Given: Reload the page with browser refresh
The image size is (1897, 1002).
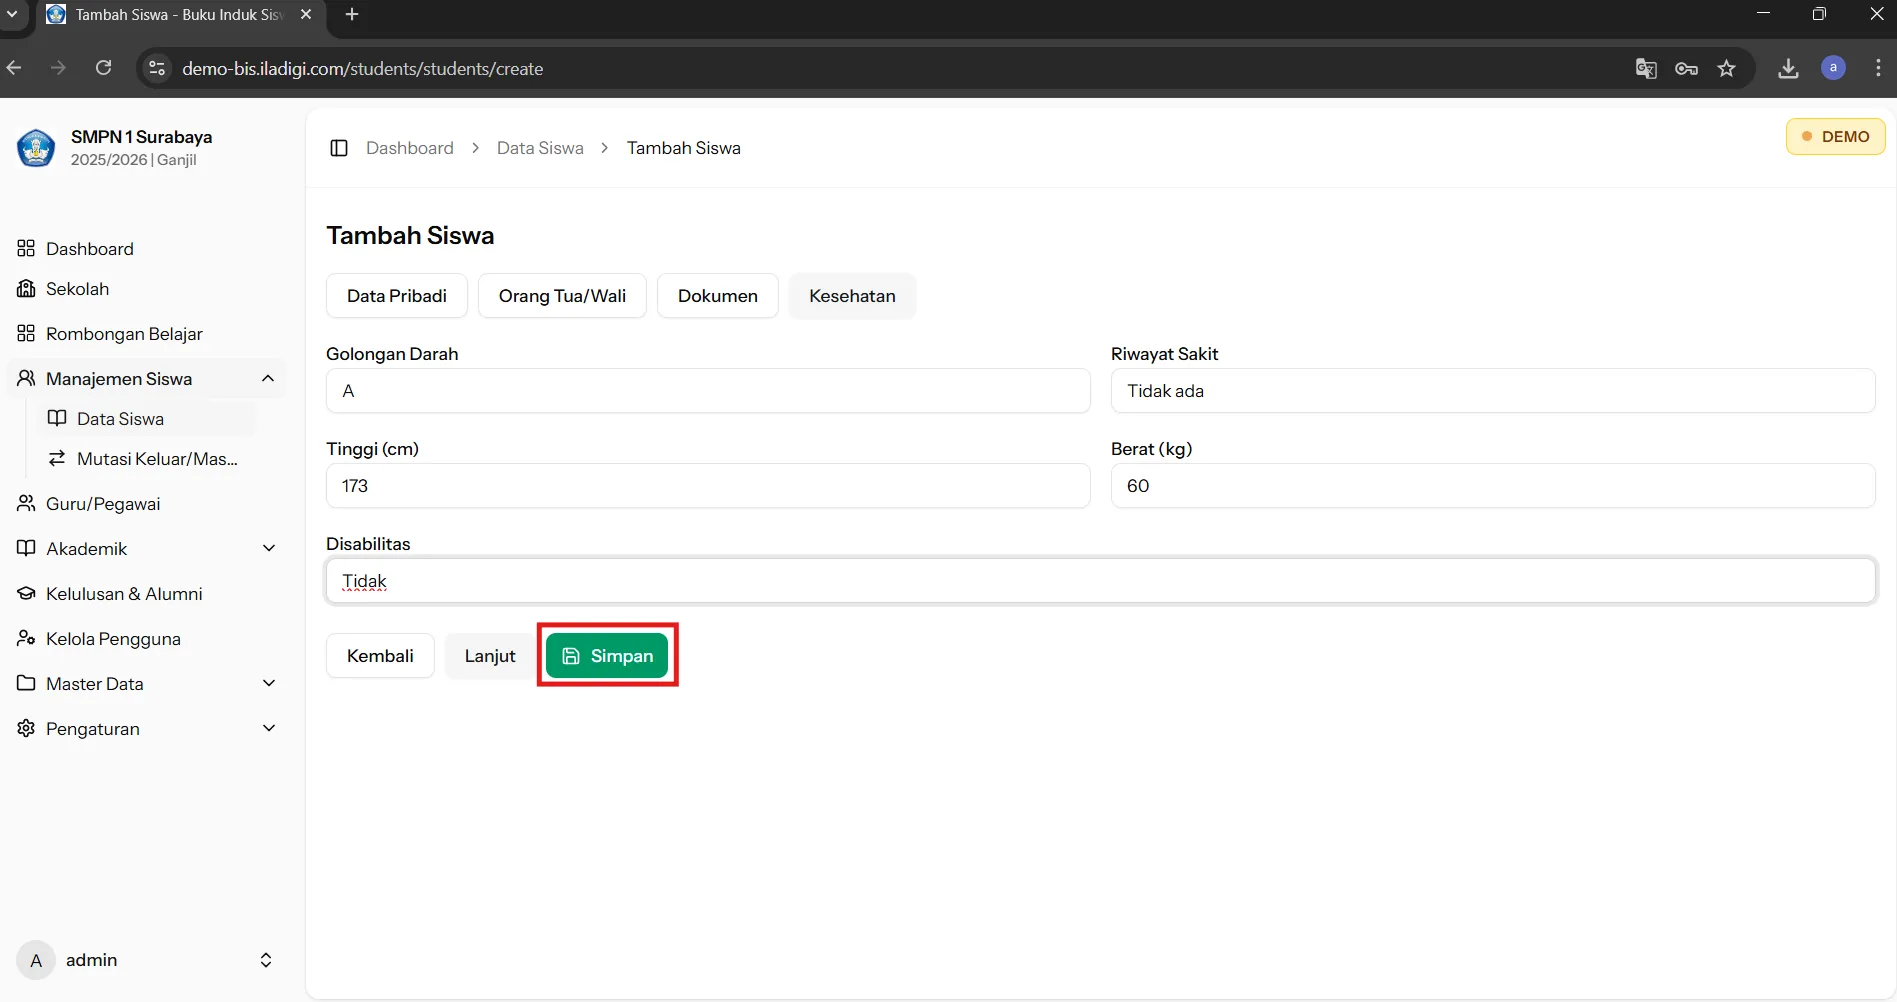Looking at the screenshot, I should (103, 68).
